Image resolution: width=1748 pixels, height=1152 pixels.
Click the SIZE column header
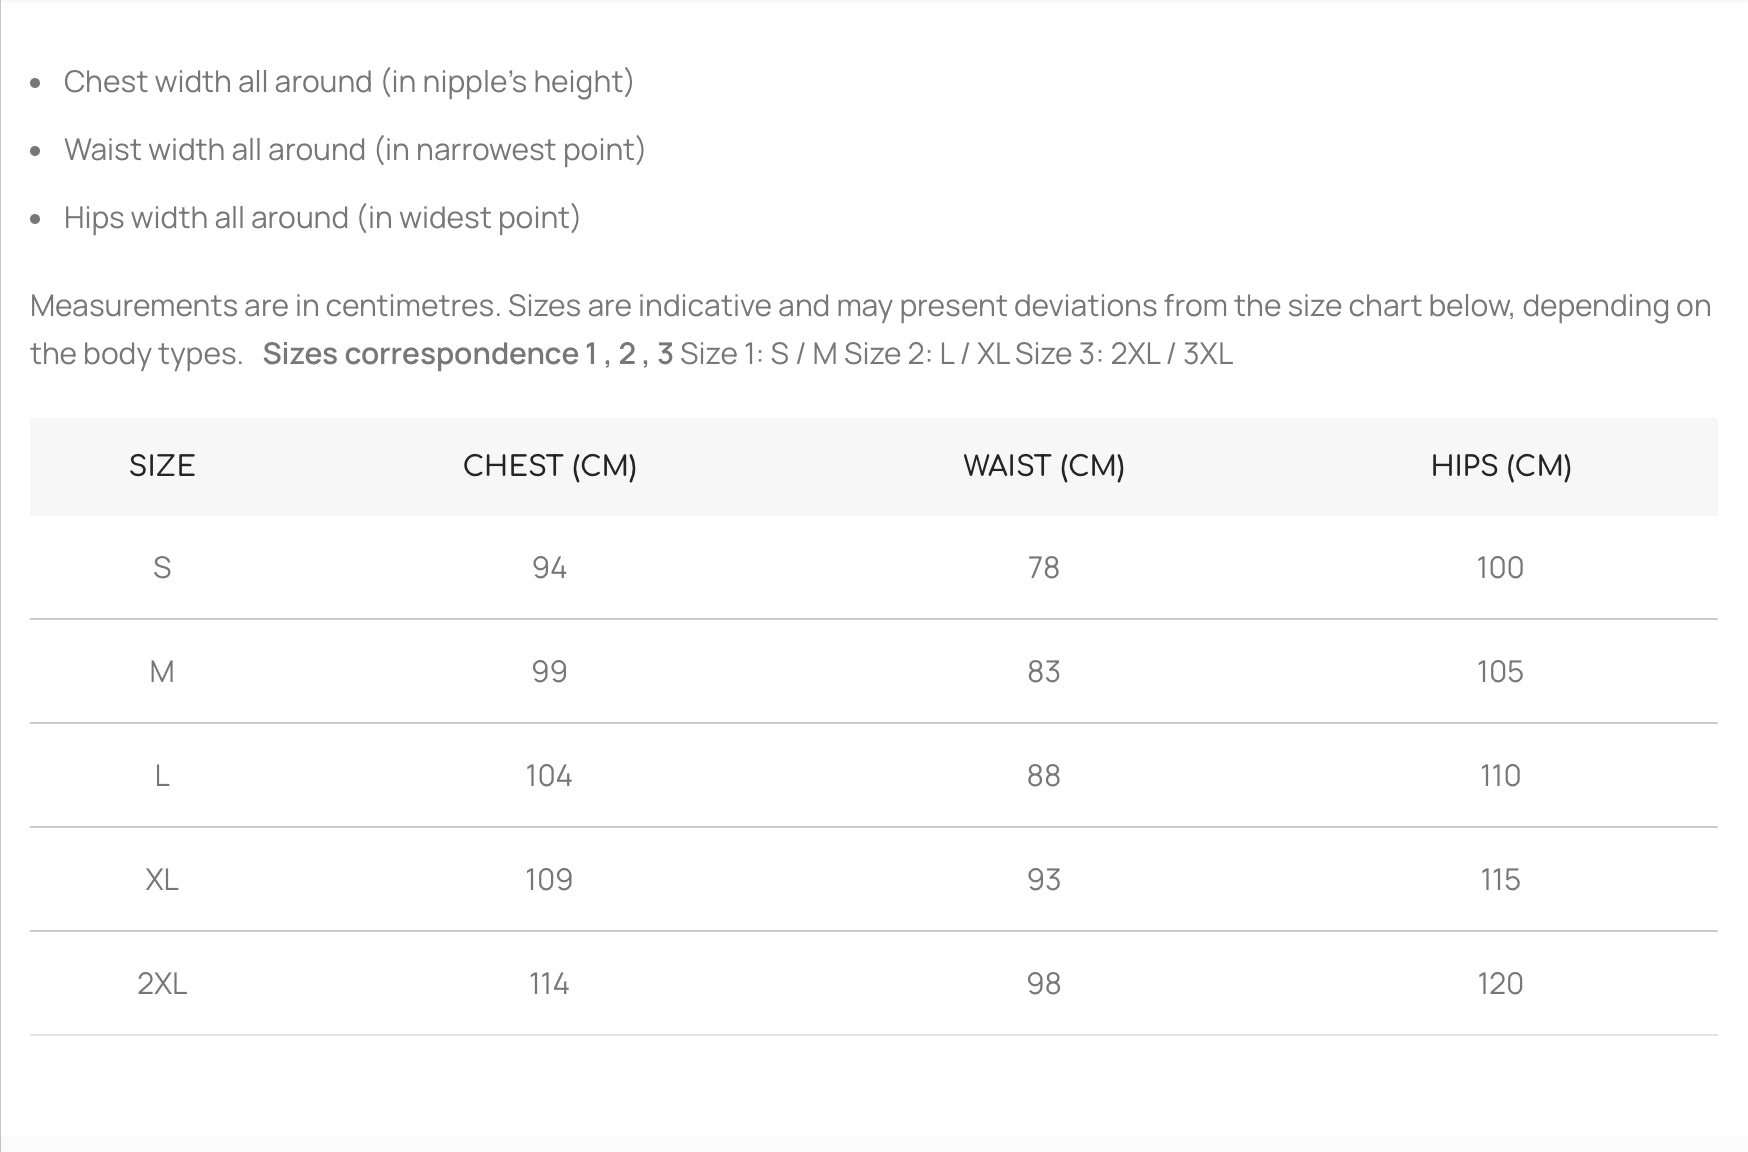coord(162,466)
